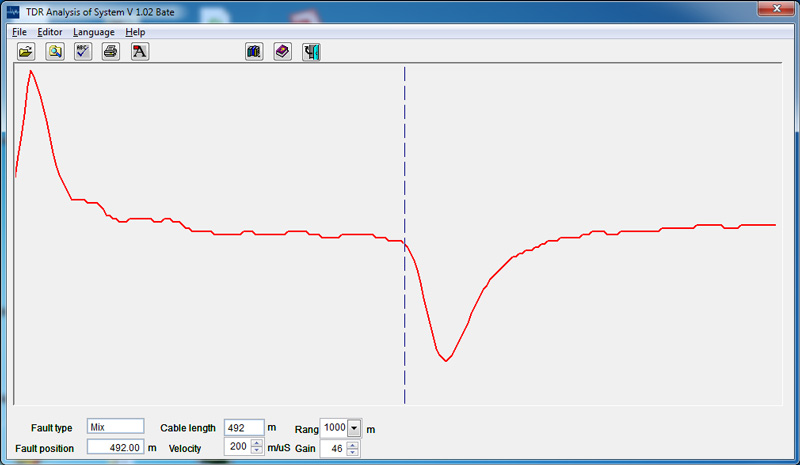Open the Editor menu
The height and width of the screenshot is (465, 800).
coord(50,32)
